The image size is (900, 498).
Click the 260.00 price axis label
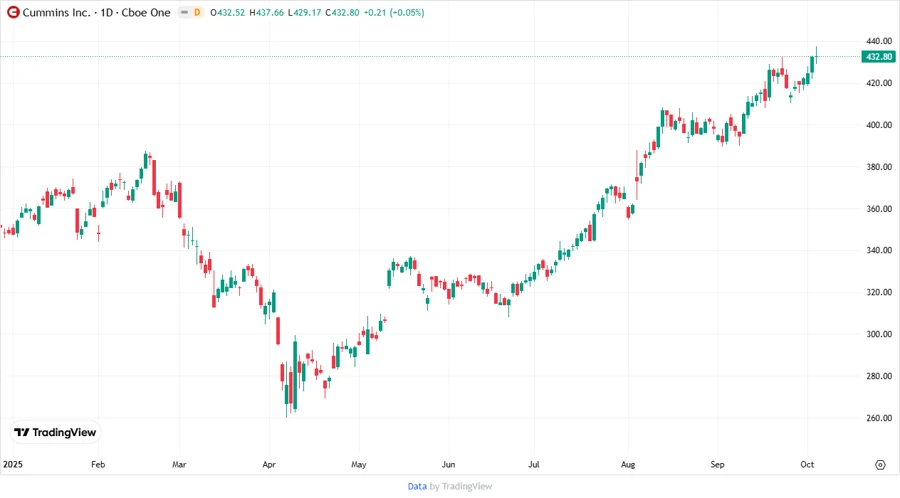coord(879,418)
